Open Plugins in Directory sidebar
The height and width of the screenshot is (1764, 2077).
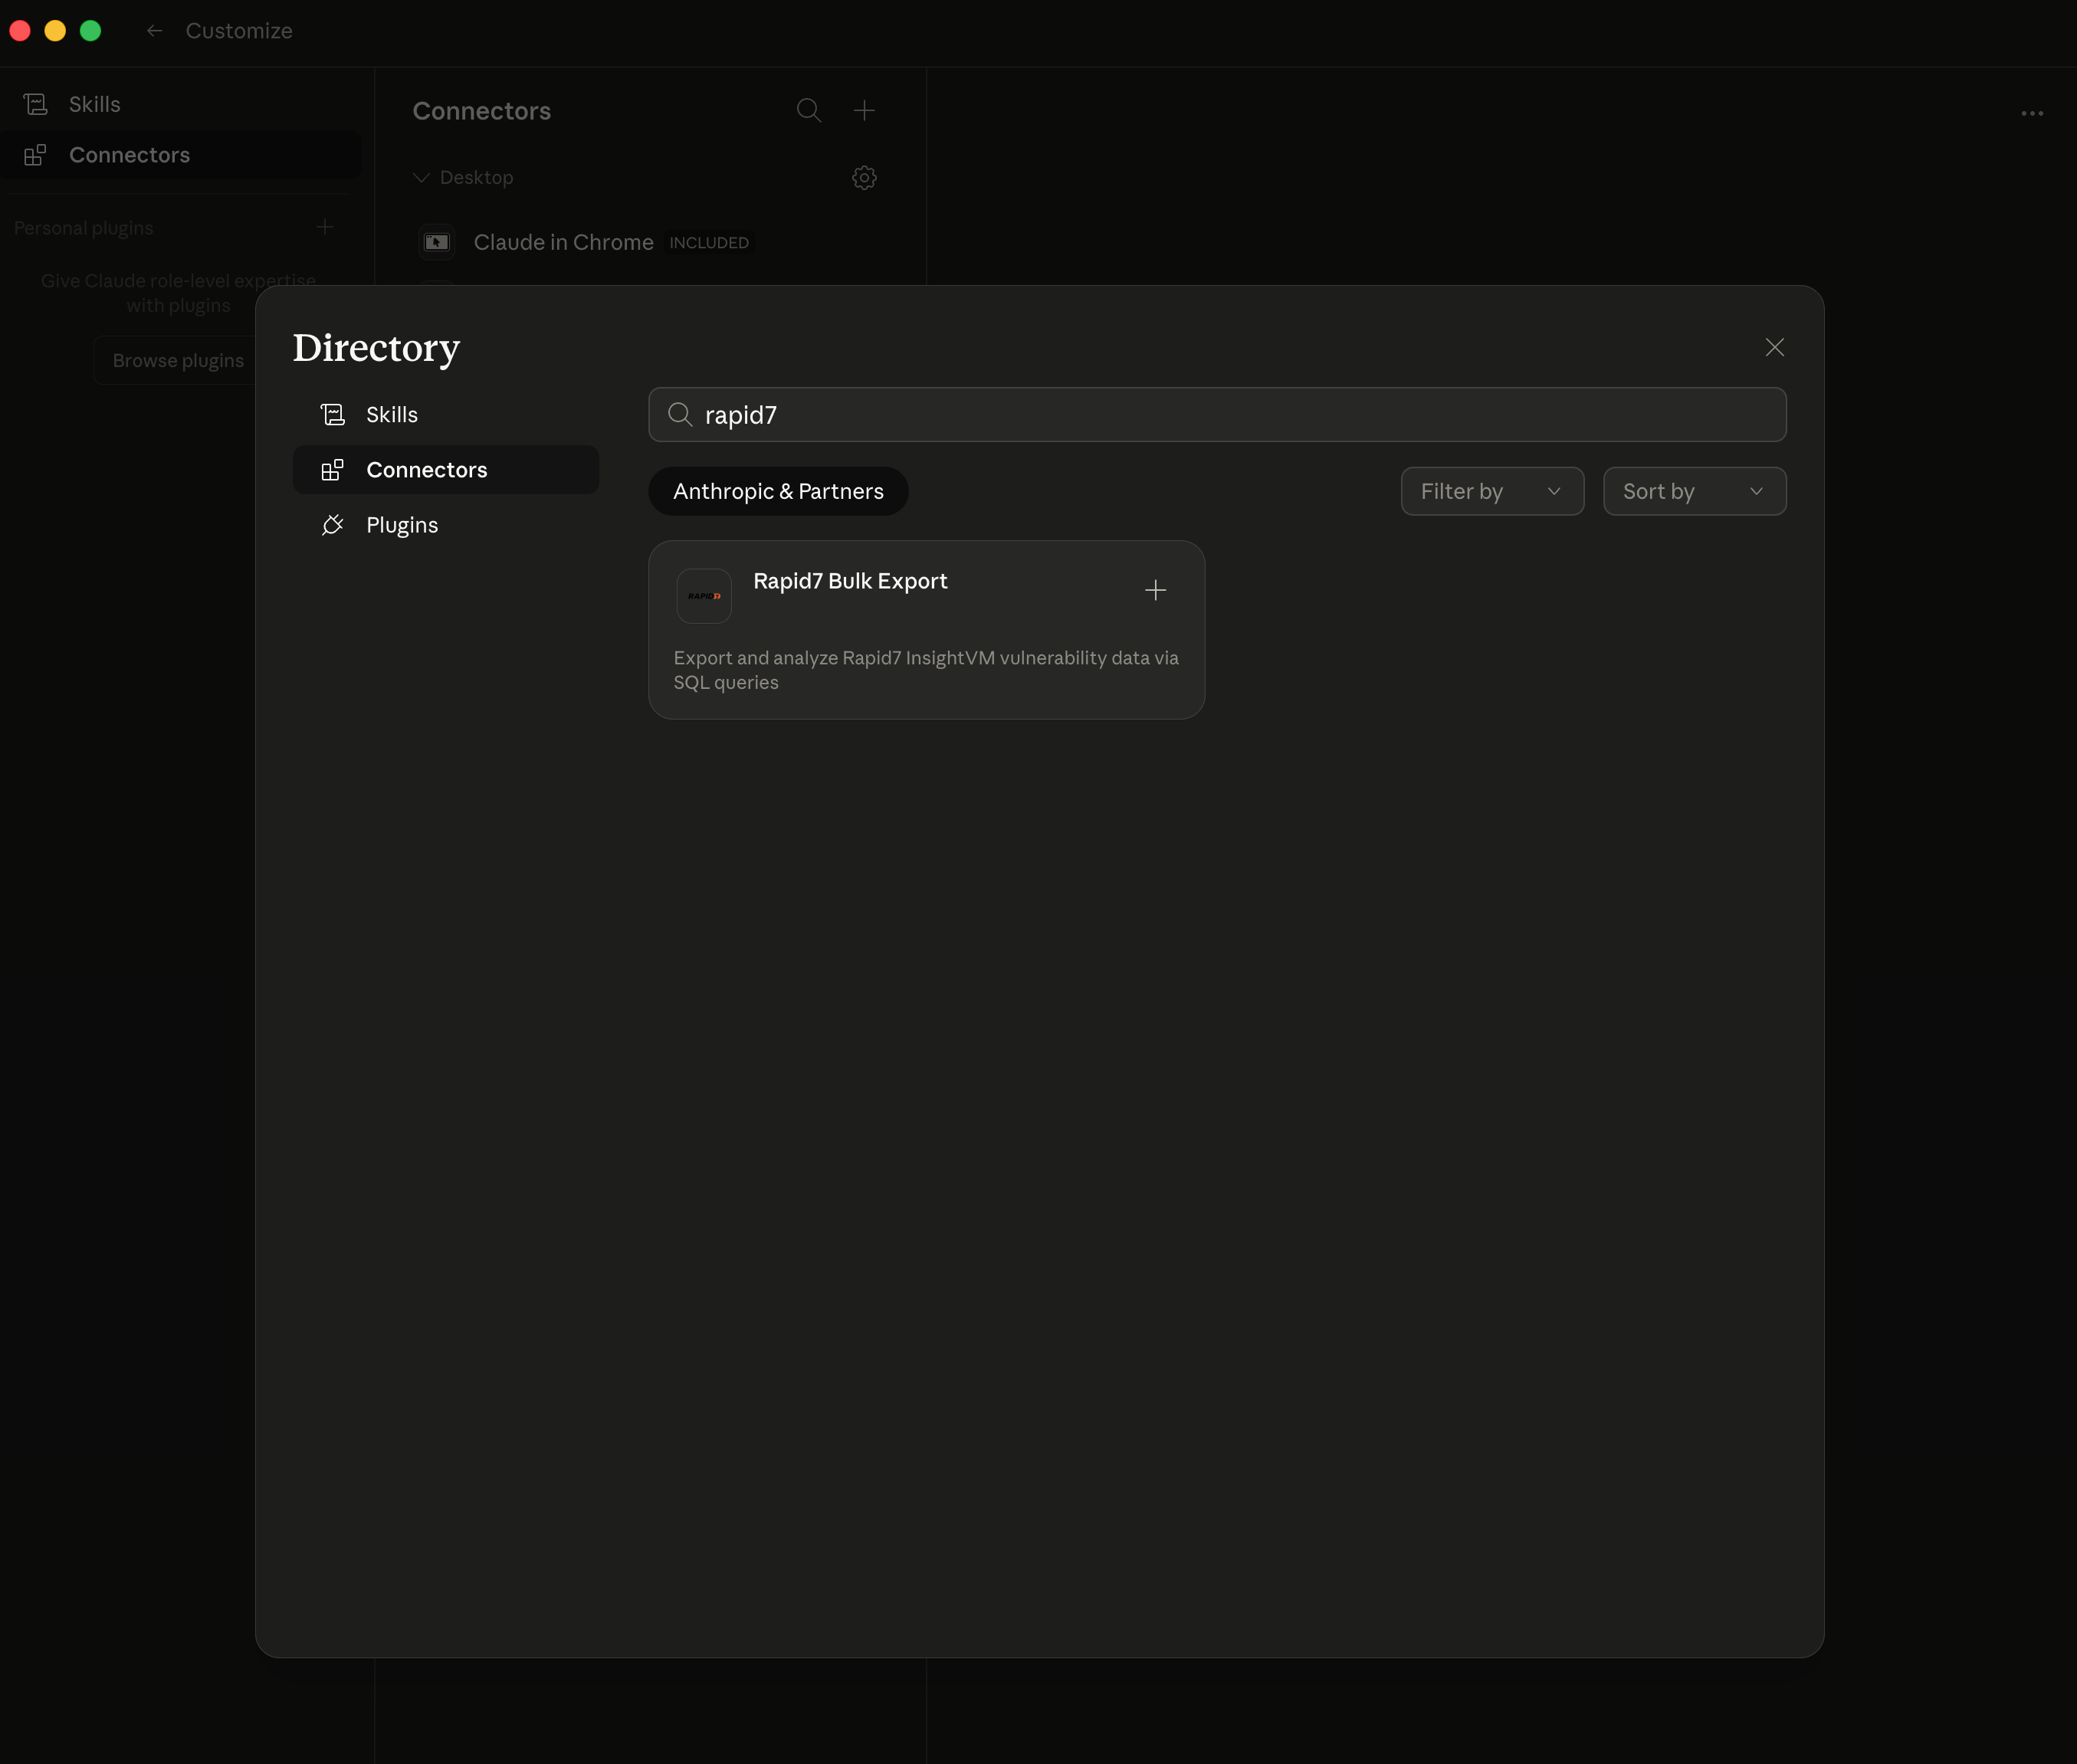pyautogui.click(x=446, y=525)
